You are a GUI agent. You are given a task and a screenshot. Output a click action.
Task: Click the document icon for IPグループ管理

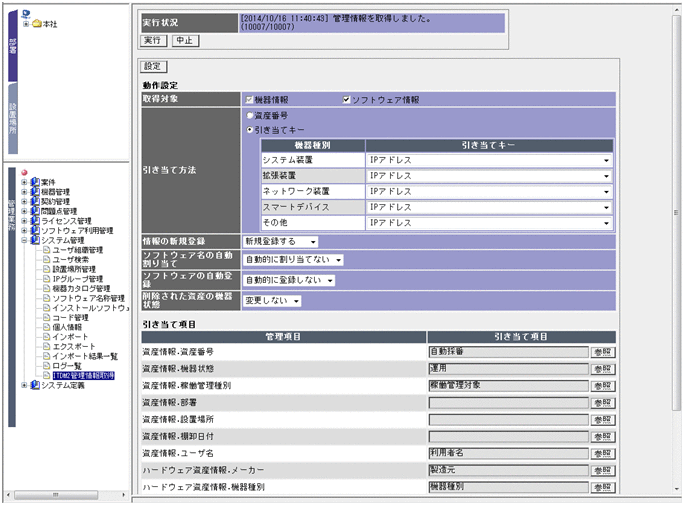coord(46,279)
